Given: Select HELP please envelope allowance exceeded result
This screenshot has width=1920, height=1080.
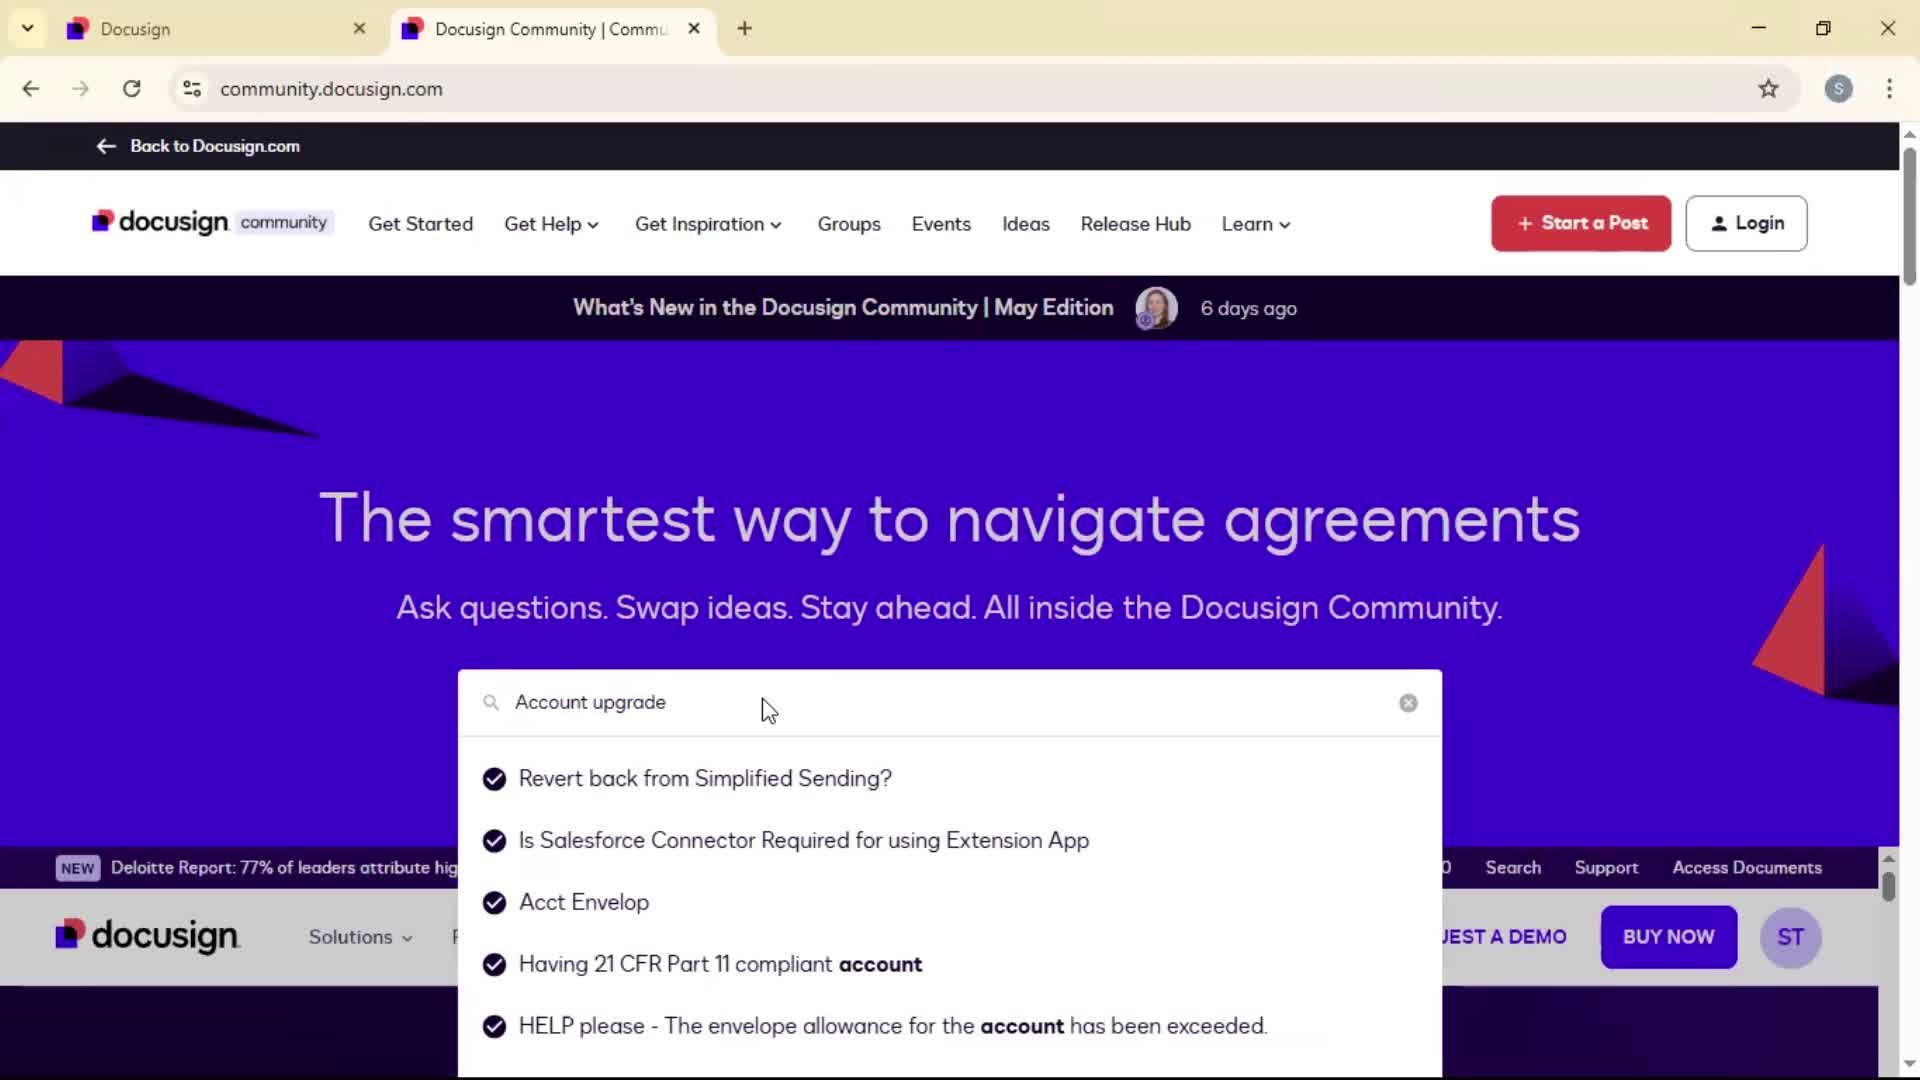Looking at the screenshot, I should (892, 1027).
